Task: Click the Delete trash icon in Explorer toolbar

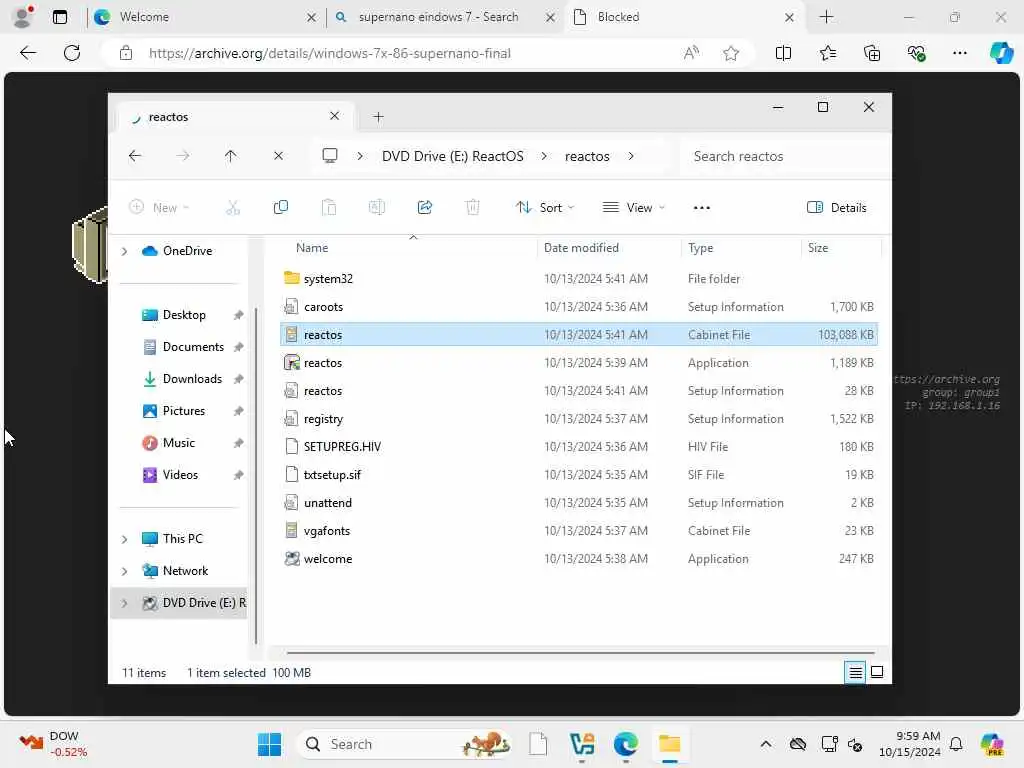Action: click(x=472, y=208)
